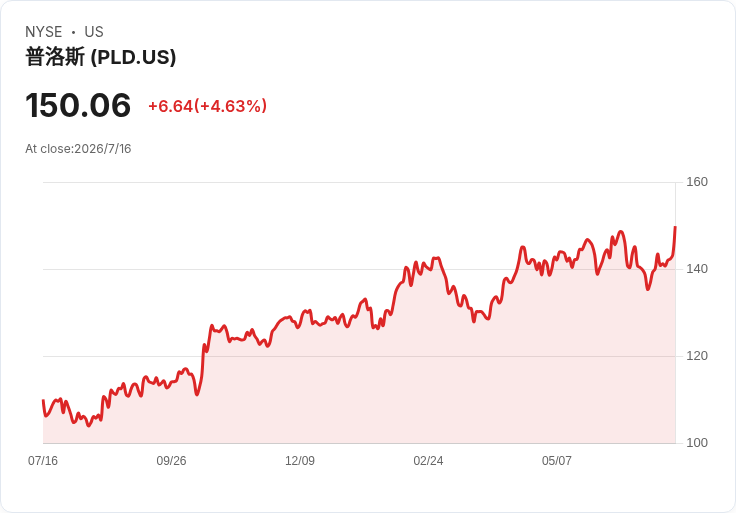Click the At close:2026/7/16 timestamp
Image resolution: width=736 pixels, height=513 pixels.
click(78, 149)
